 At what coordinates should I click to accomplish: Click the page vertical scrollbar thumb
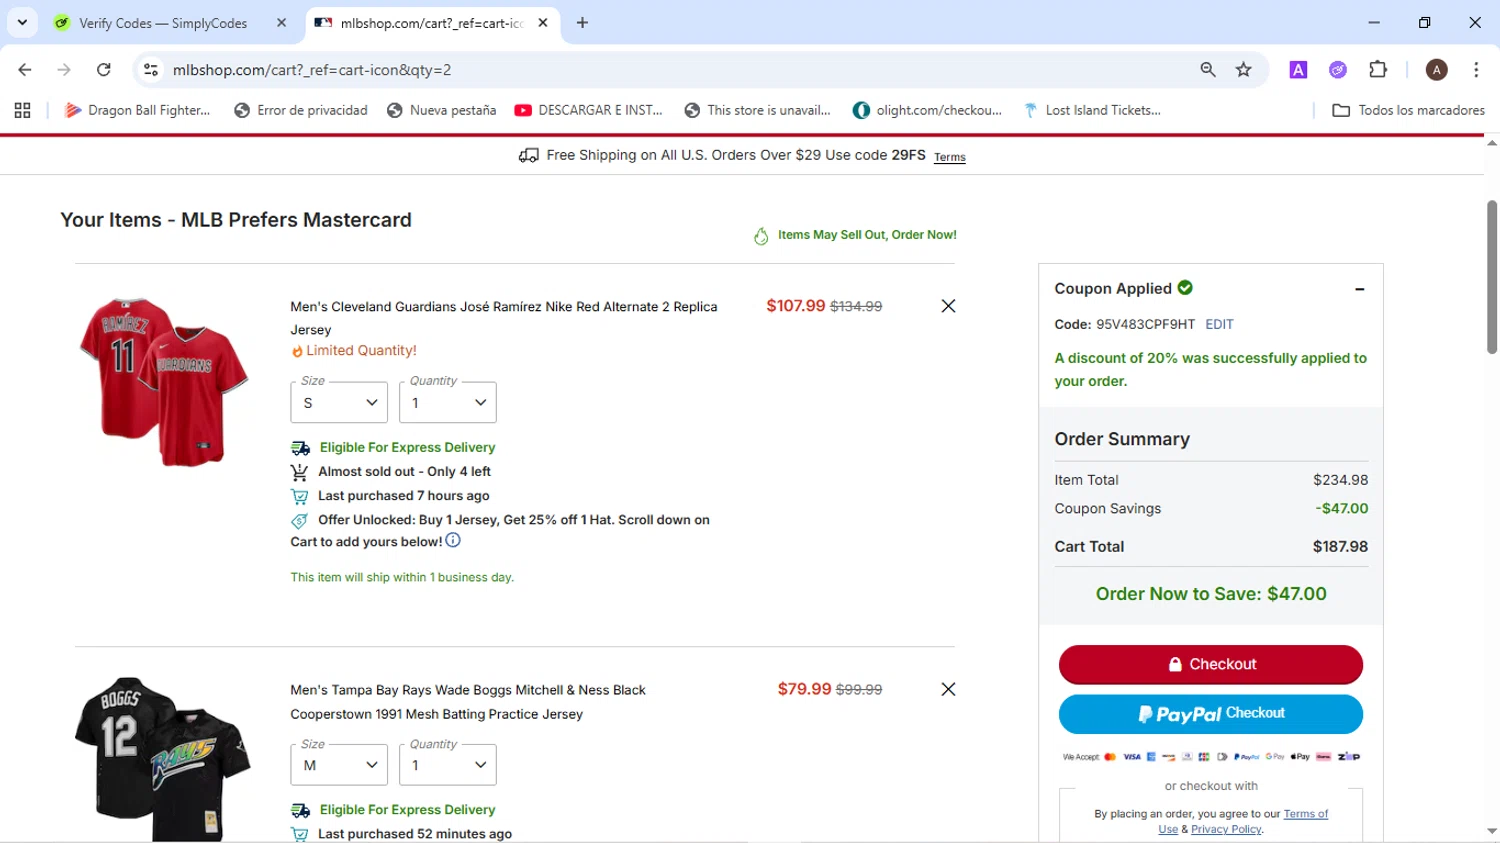click(1492, 277)
